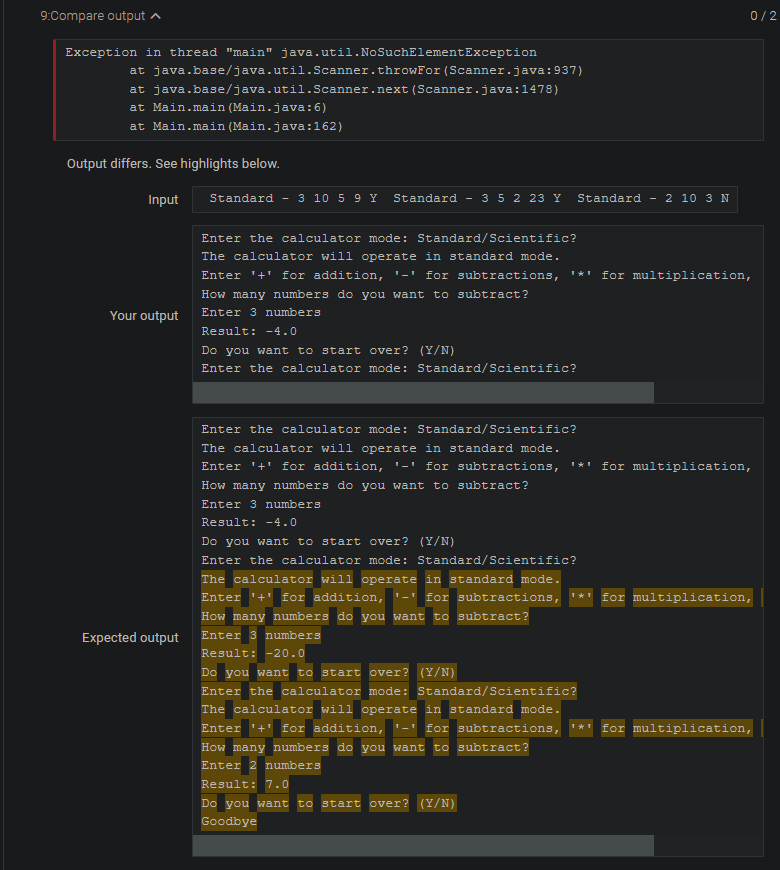This screenshot has height=870, width=780.
Task: Click the 'Input' label
Action: tap(163, 198)
